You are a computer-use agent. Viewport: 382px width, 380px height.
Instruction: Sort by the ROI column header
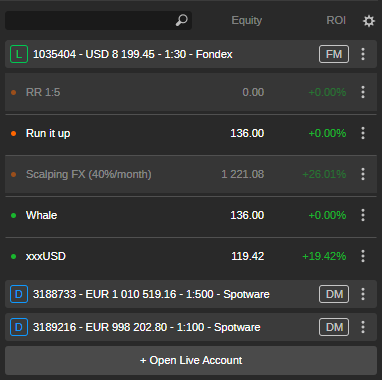pos(336,21)
